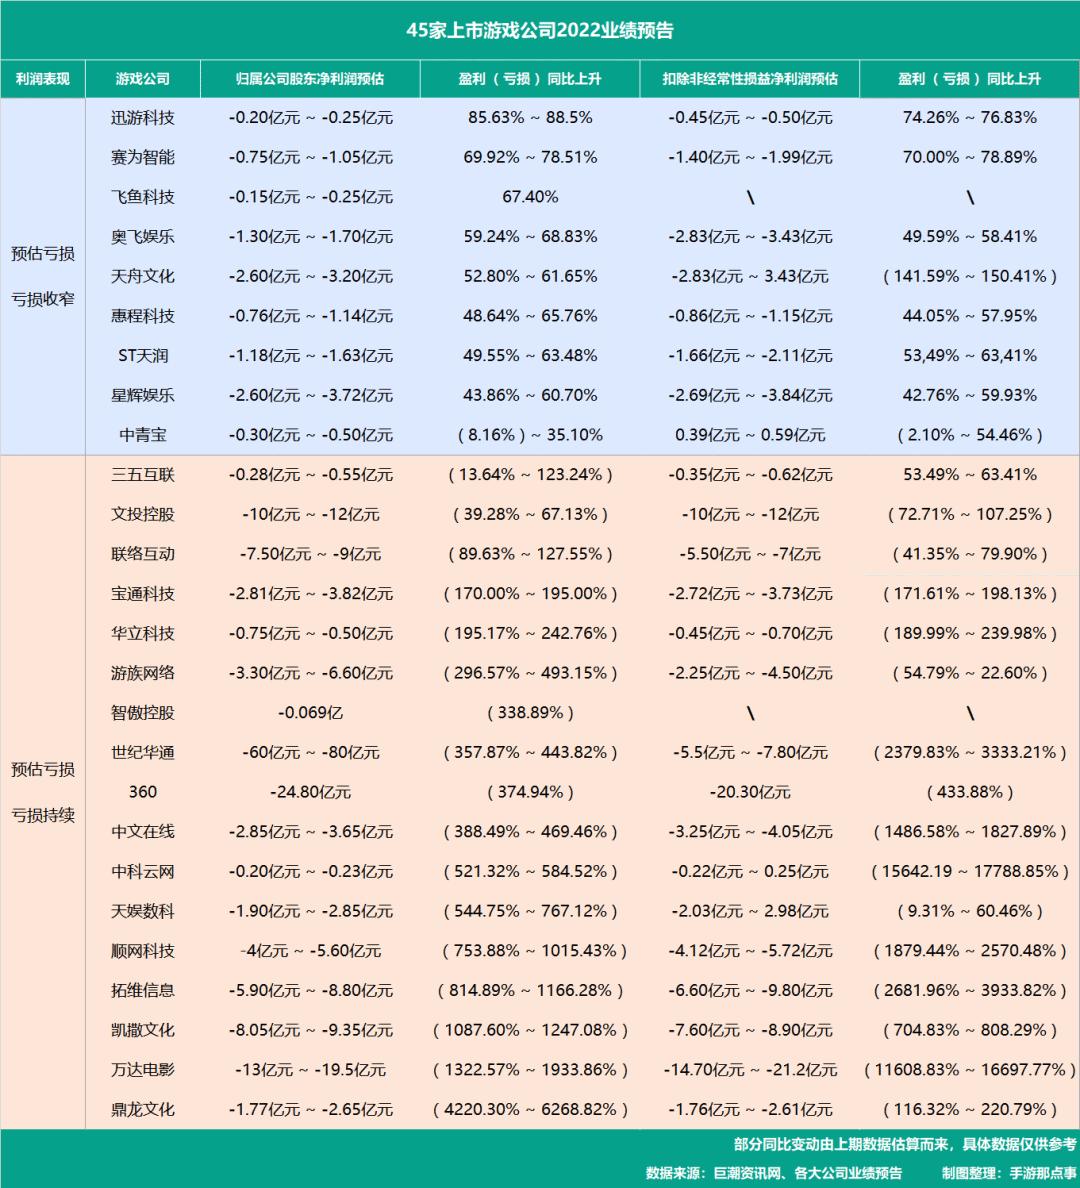Click the 利润表现 column header
Image resolution: width=1080 pixels, height=1188 pixels.
click(x=42, y=79)
